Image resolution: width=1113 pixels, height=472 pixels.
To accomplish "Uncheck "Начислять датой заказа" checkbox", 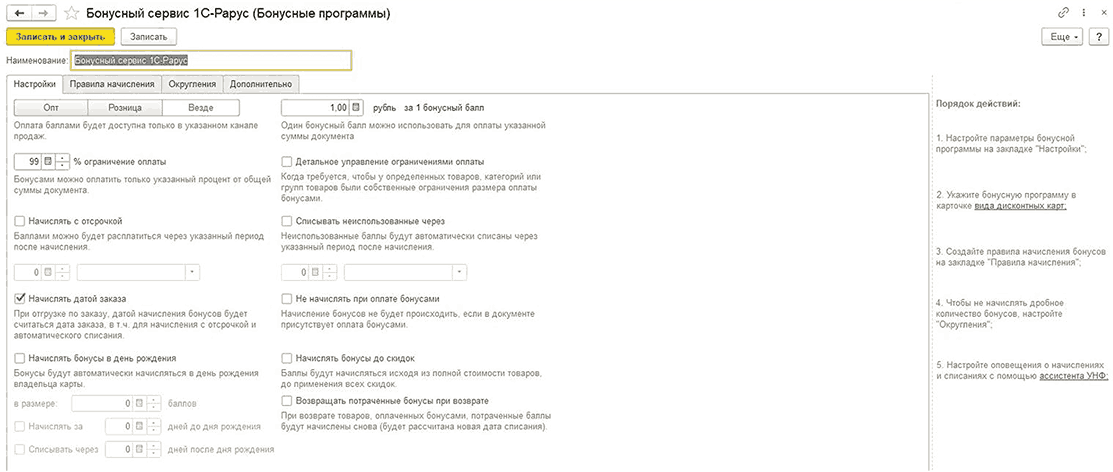I will 20,298.
